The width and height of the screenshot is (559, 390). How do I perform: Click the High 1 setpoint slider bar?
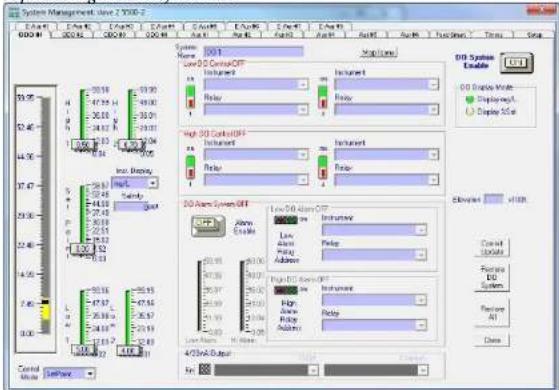point(83,114)
